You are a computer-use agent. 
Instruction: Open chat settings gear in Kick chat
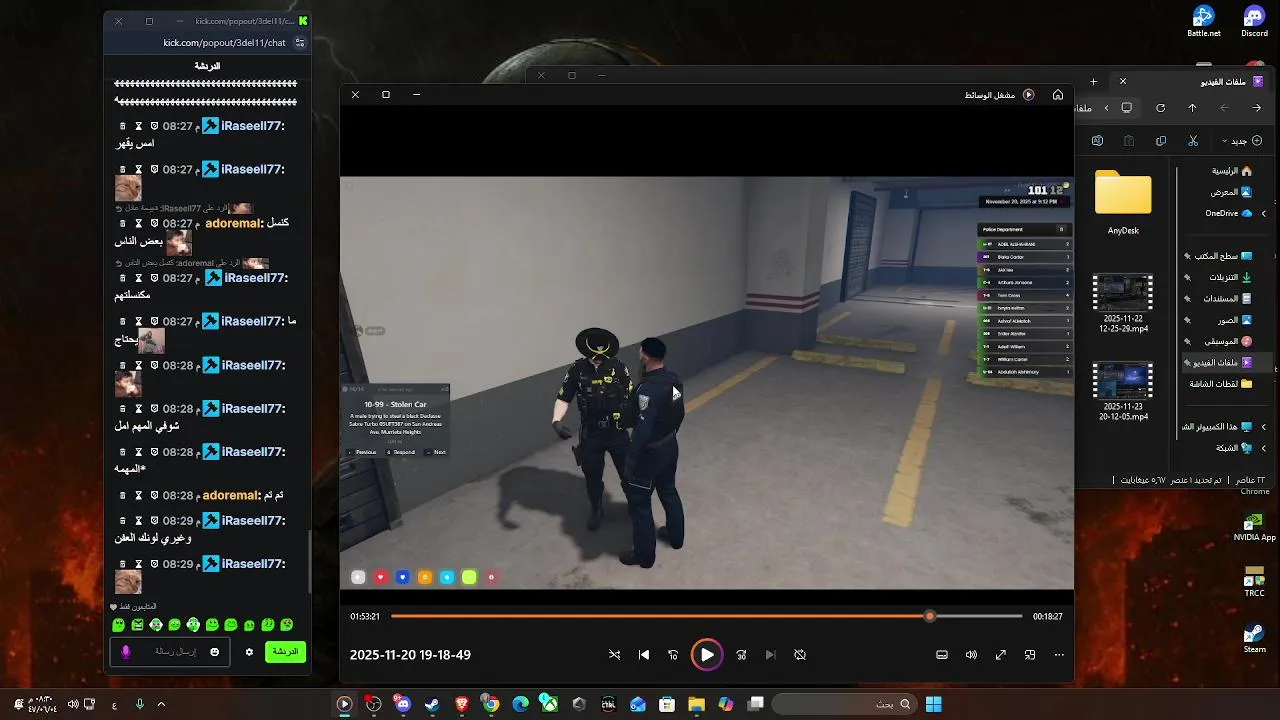[x=249, y=652]
